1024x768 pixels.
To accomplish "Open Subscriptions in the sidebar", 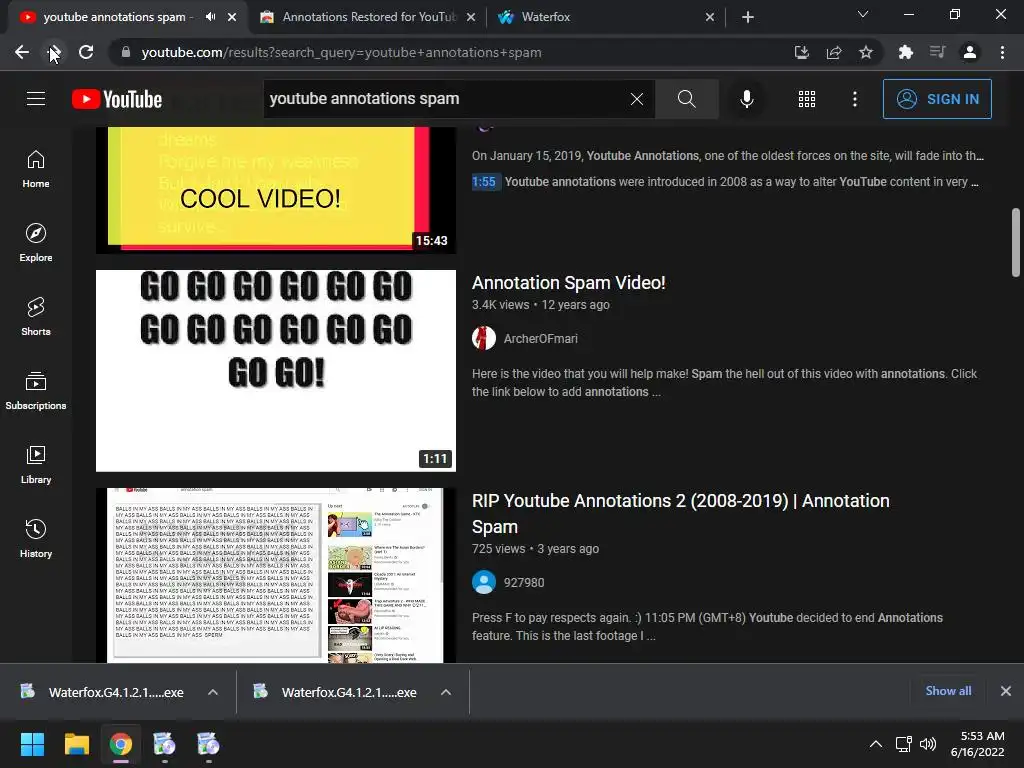I will (x=36, y=391).
